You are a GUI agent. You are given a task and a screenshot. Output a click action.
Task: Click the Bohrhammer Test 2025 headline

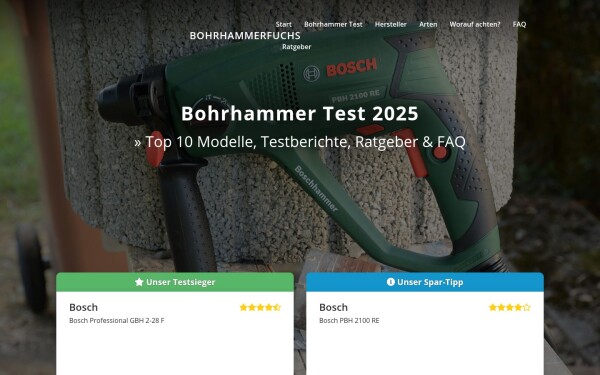[300, 113]
